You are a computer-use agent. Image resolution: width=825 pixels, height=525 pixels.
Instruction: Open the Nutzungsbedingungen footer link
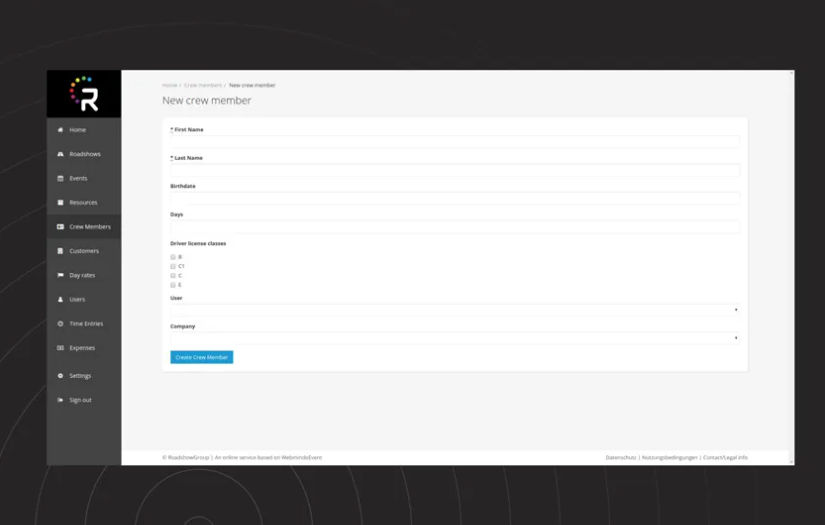coord(669,458)
